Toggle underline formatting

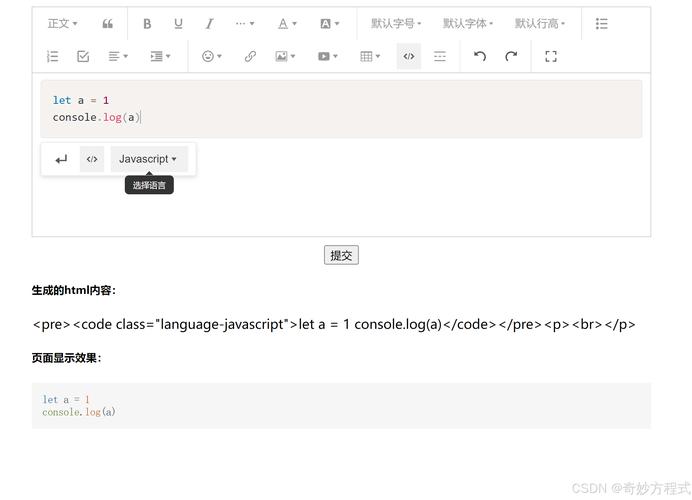[x=178, y=24]
